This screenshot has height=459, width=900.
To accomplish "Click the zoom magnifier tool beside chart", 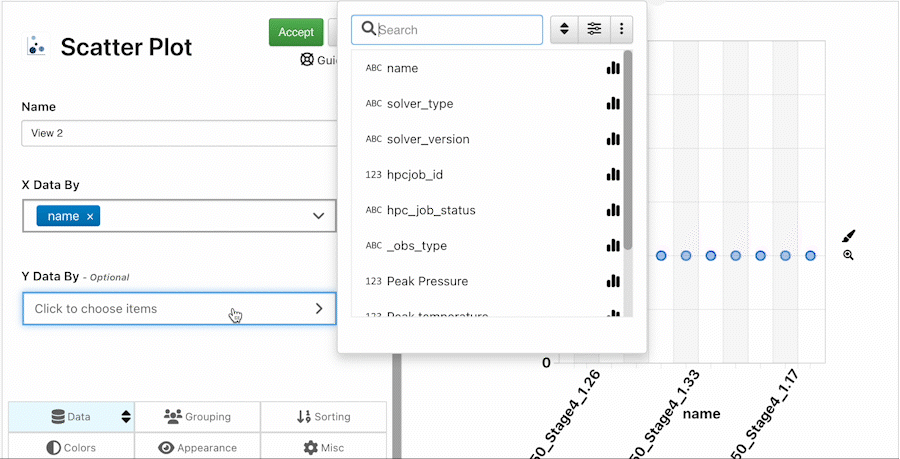I will (848, 255).
